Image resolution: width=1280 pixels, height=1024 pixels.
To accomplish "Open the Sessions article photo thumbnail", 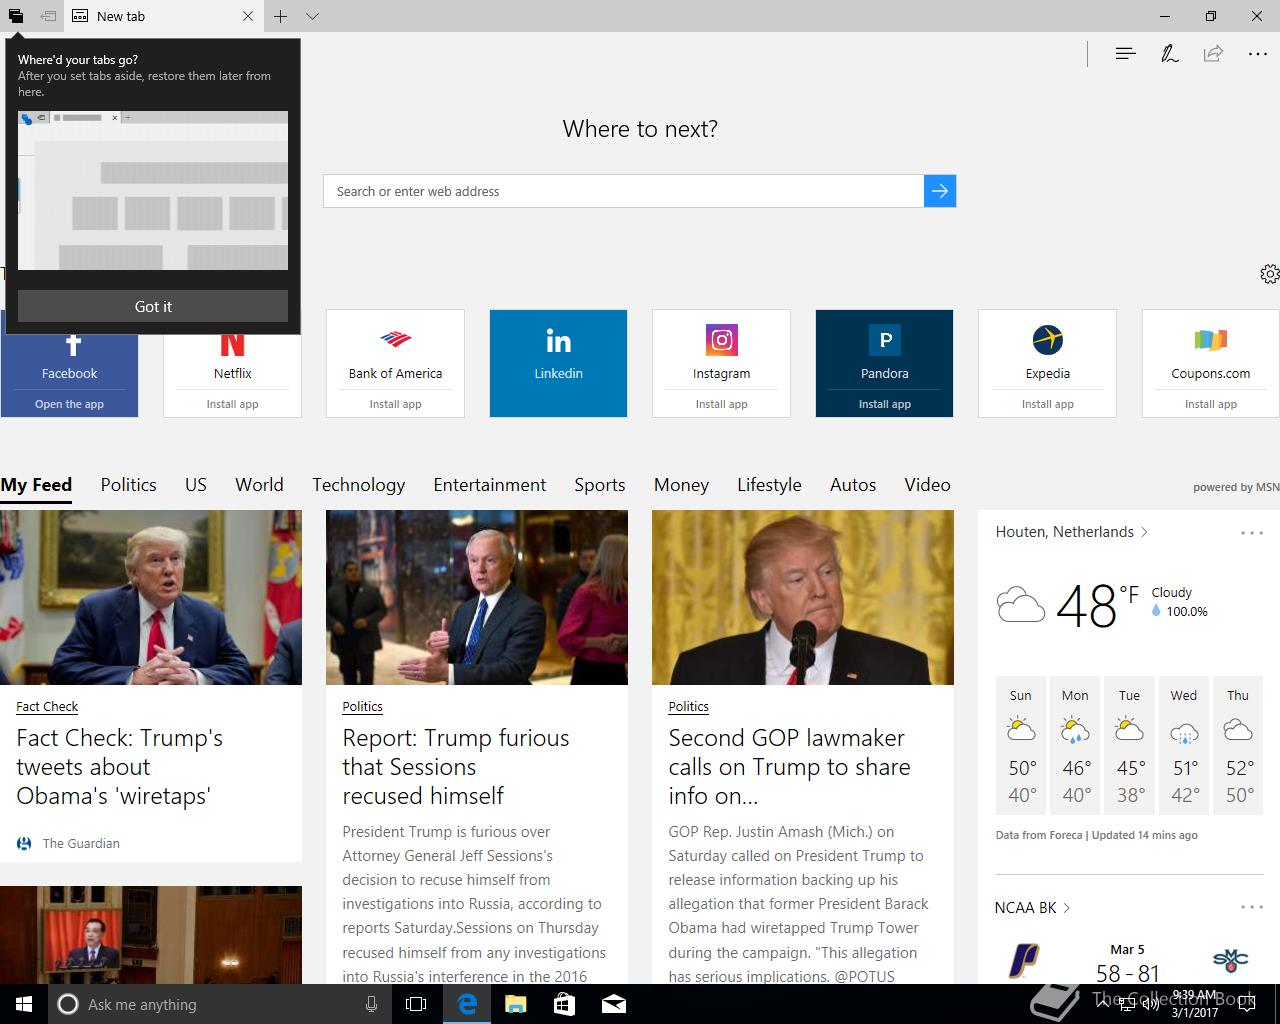I will (x=477, y=597).
